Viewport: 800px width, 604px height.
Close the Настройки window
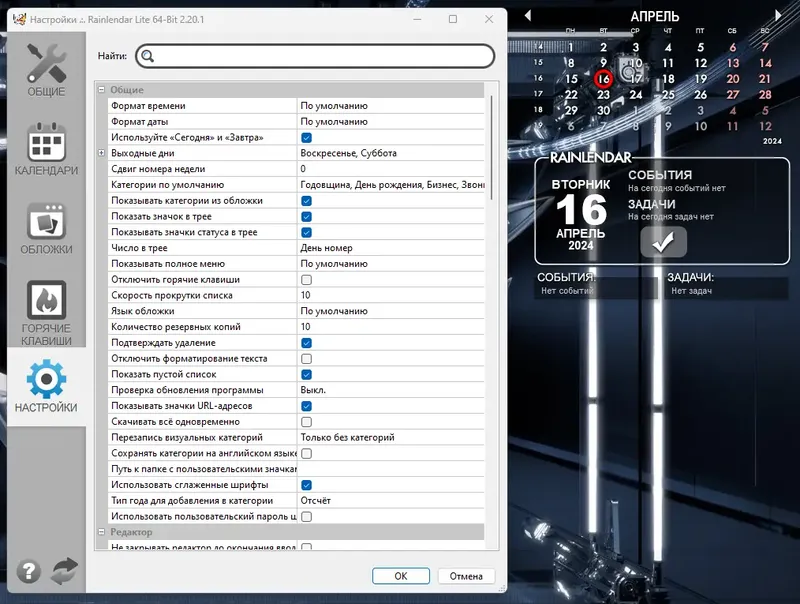(x=489, y=19)
